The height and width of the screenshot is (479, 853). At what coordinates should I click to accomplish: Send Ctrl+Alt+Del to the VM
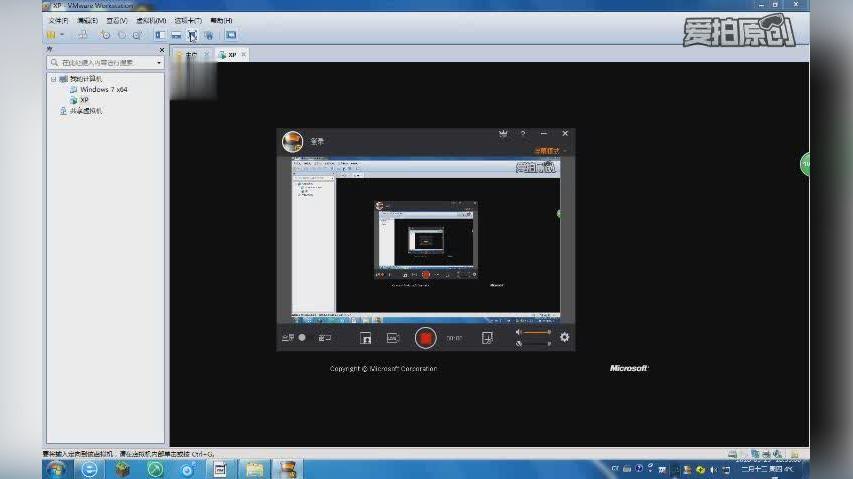pyautogui.click(x=83, y=35)
